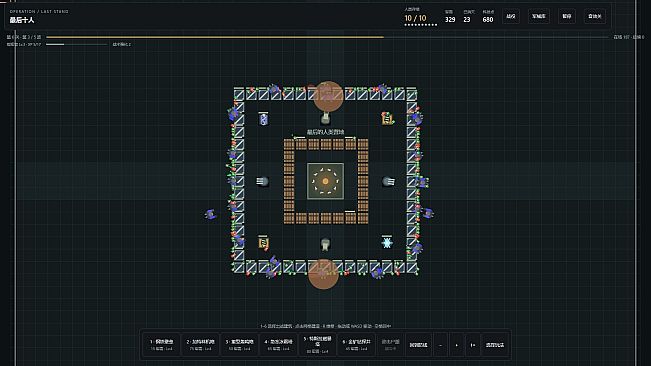This screenshot has width=651, height=366.
Task: Select the multi-barrel turret on the left side
Action: pos(262,181)
